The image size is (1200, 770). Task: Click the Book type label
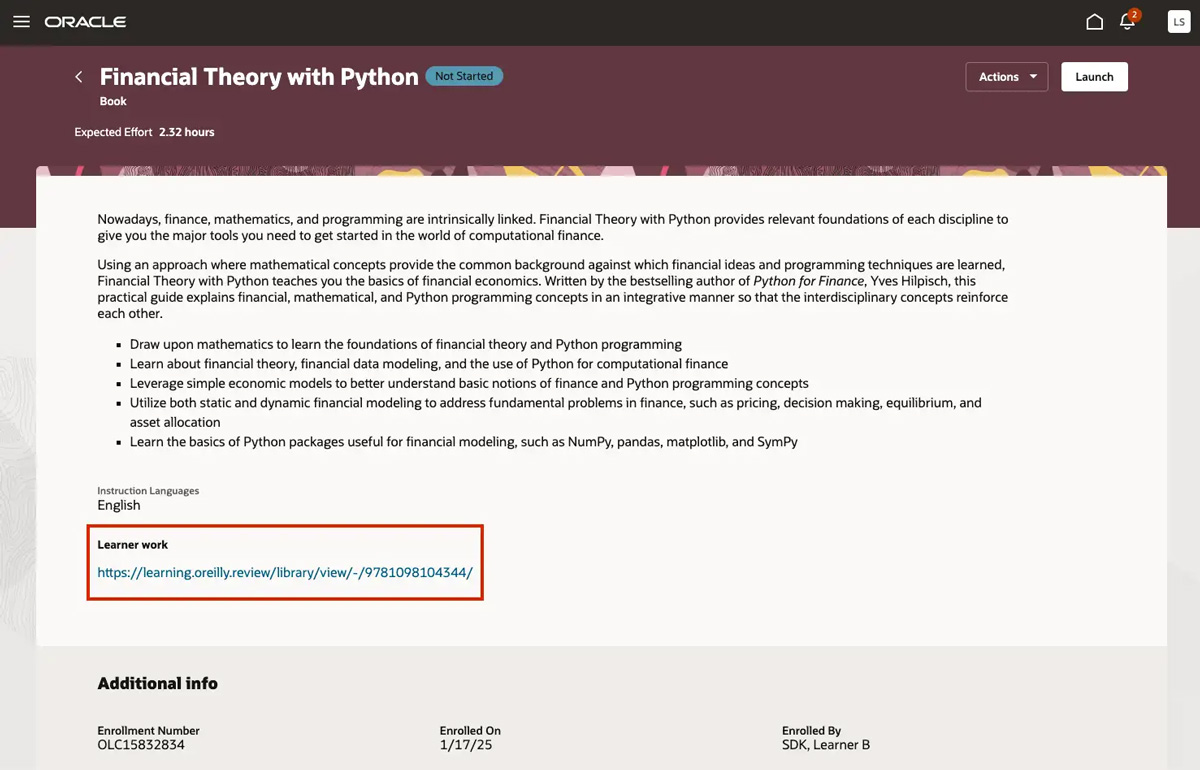(113, 101)
